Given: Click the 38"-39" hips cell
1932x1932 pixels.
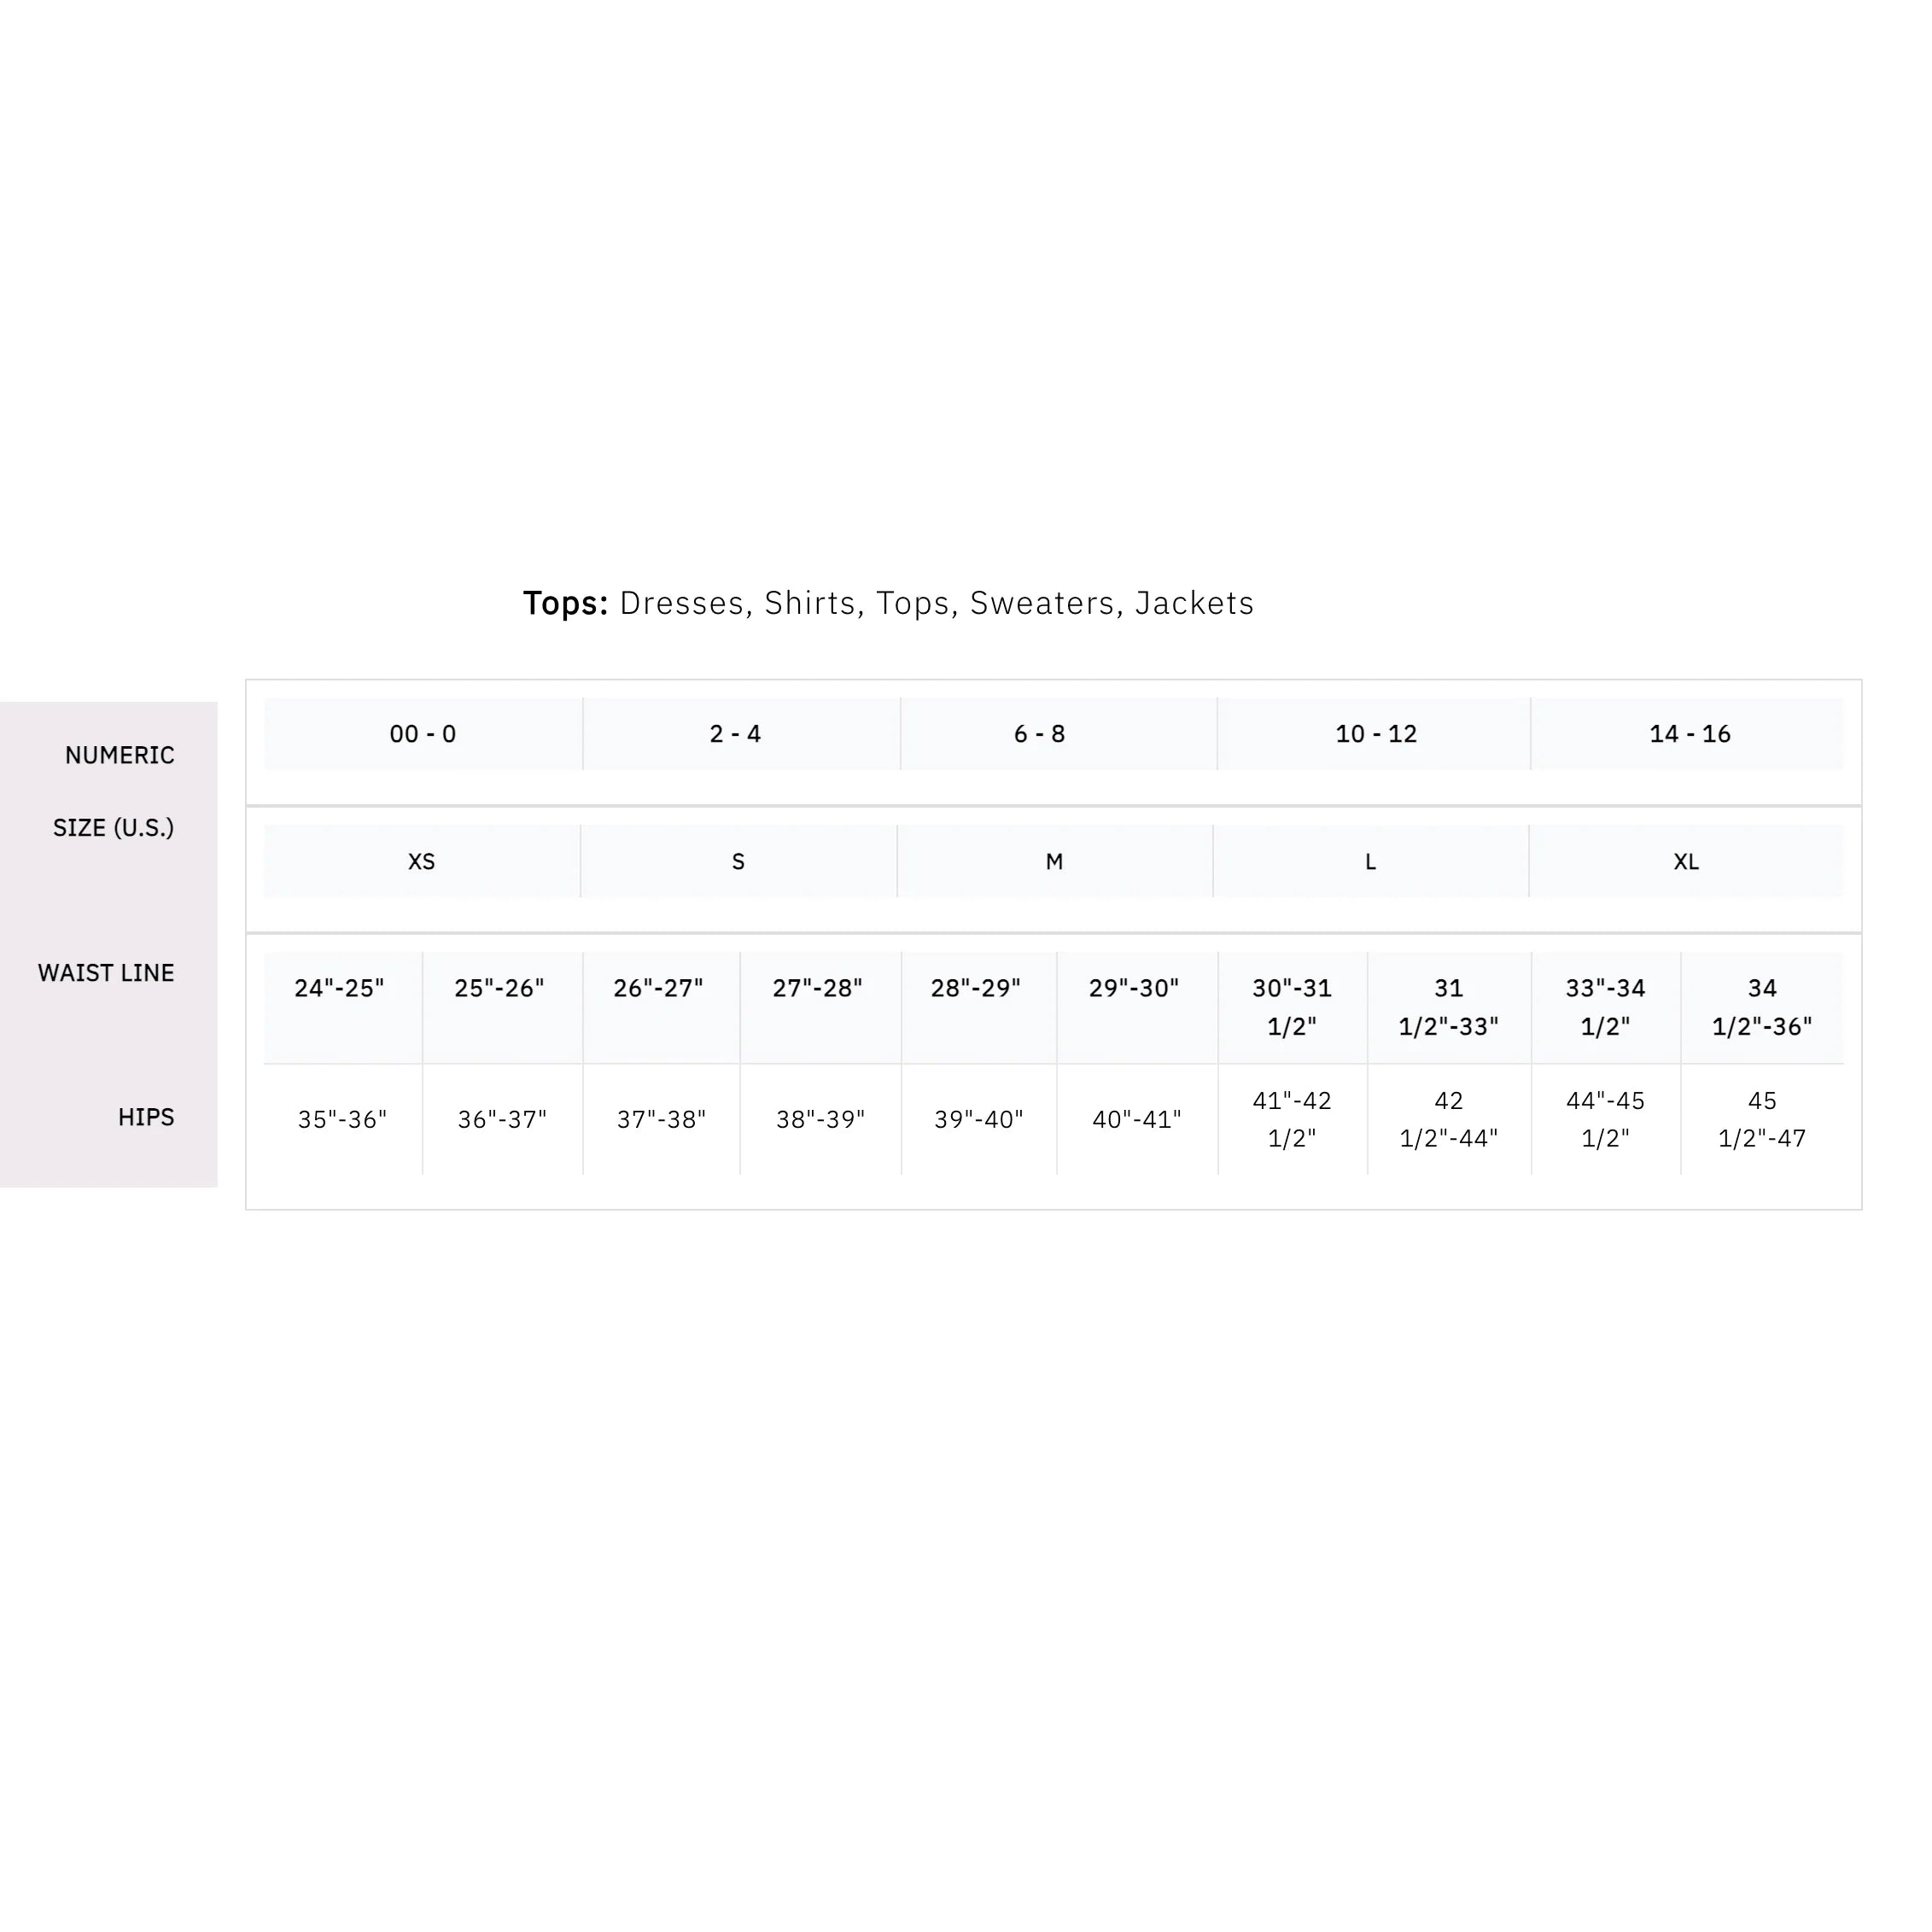Looking at the screenshot, I should tap(820, 1119).
